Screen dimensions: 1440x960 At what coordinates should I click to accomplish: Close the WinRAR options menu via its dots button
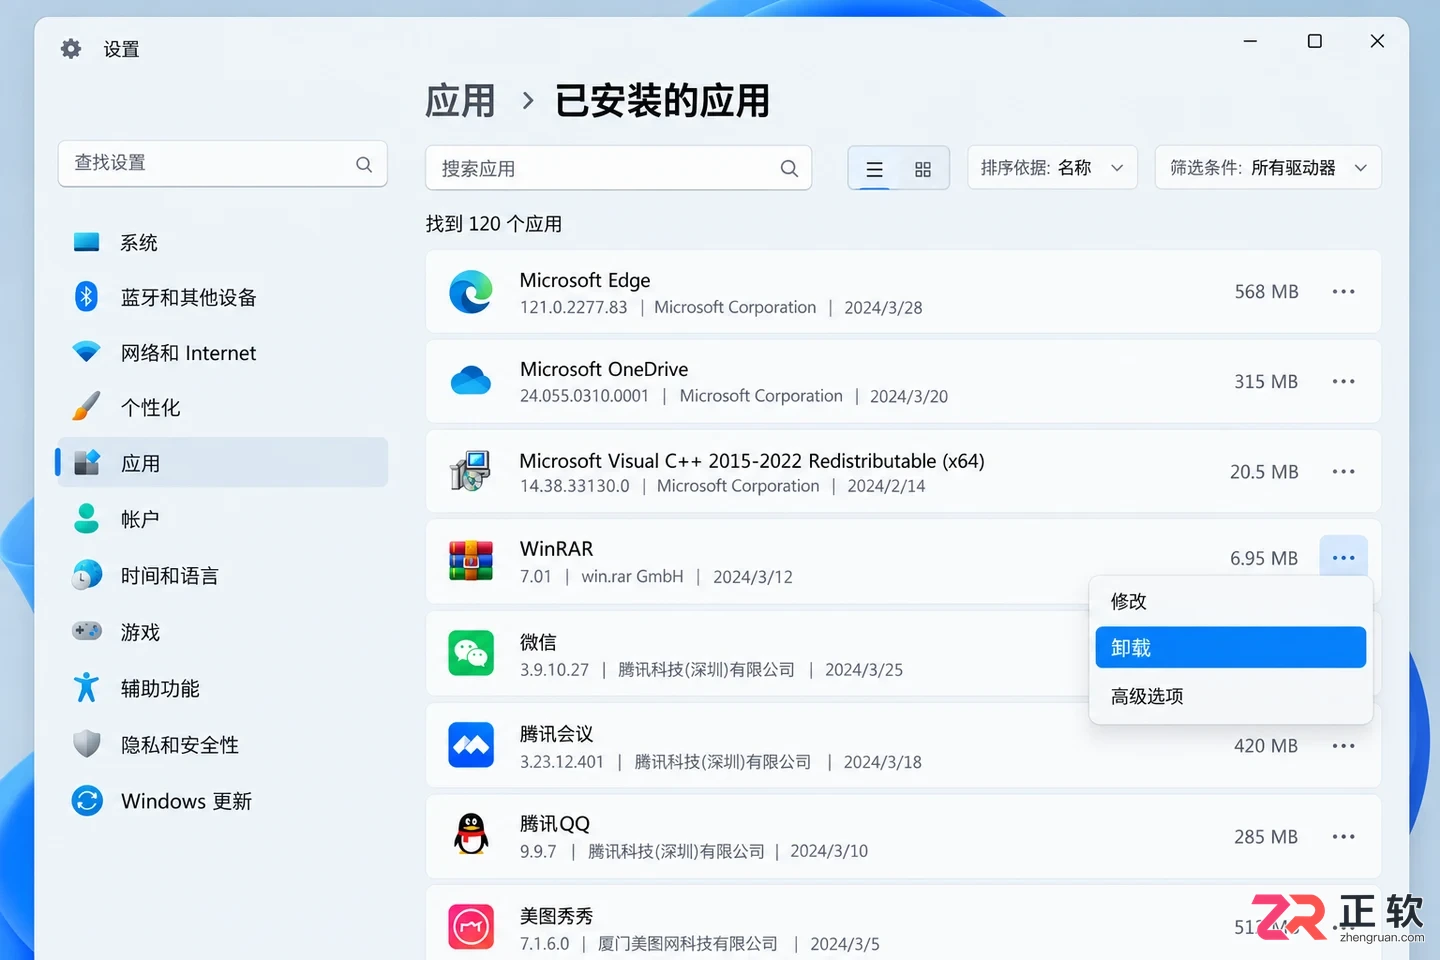tap(1343, 558)
